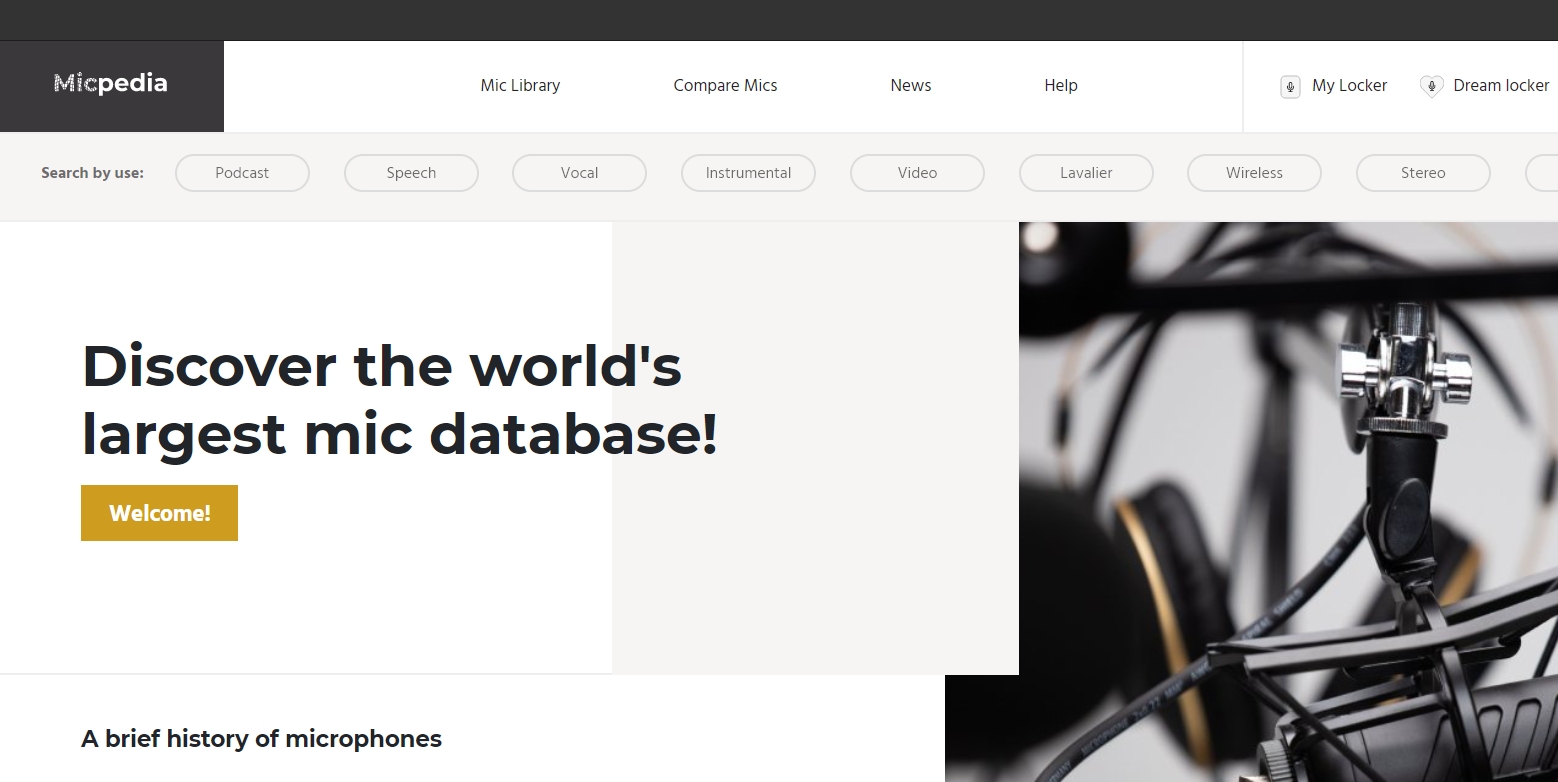Toggle the Podcast use filter

[x=242, y=172]
